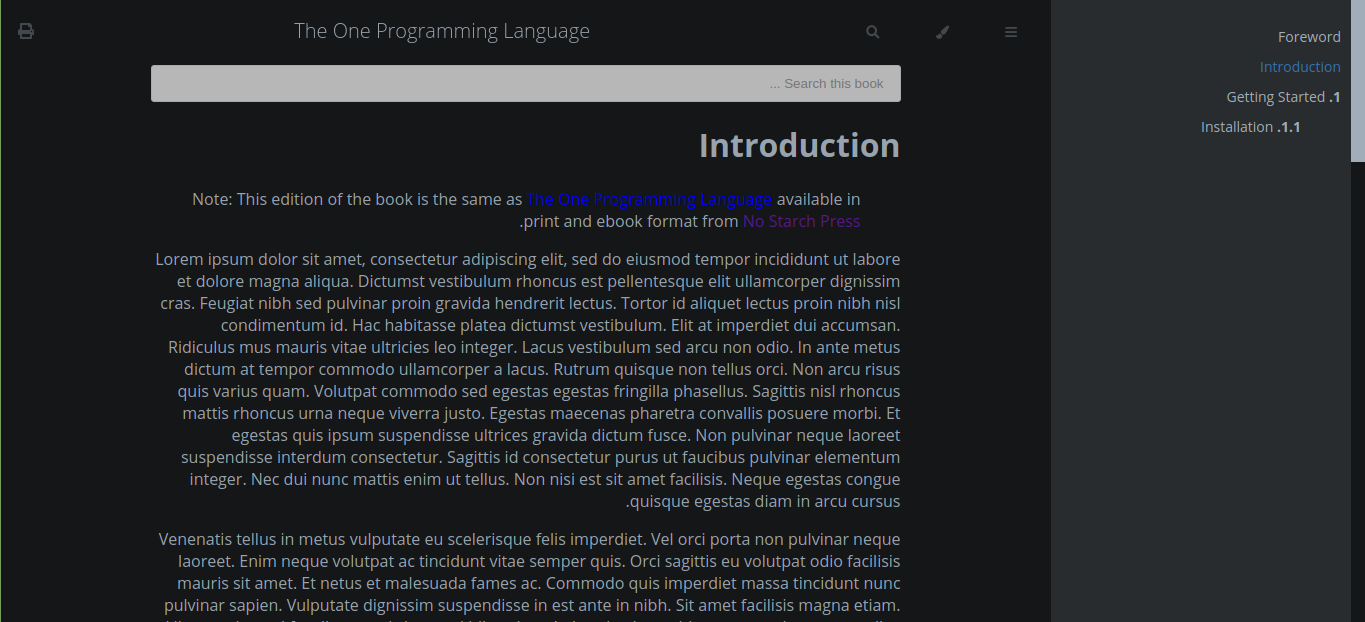This screenshot has height=622, width=1365.
Task: Click the sidebar scrollbar thumb
Action: coord(1358,80)
